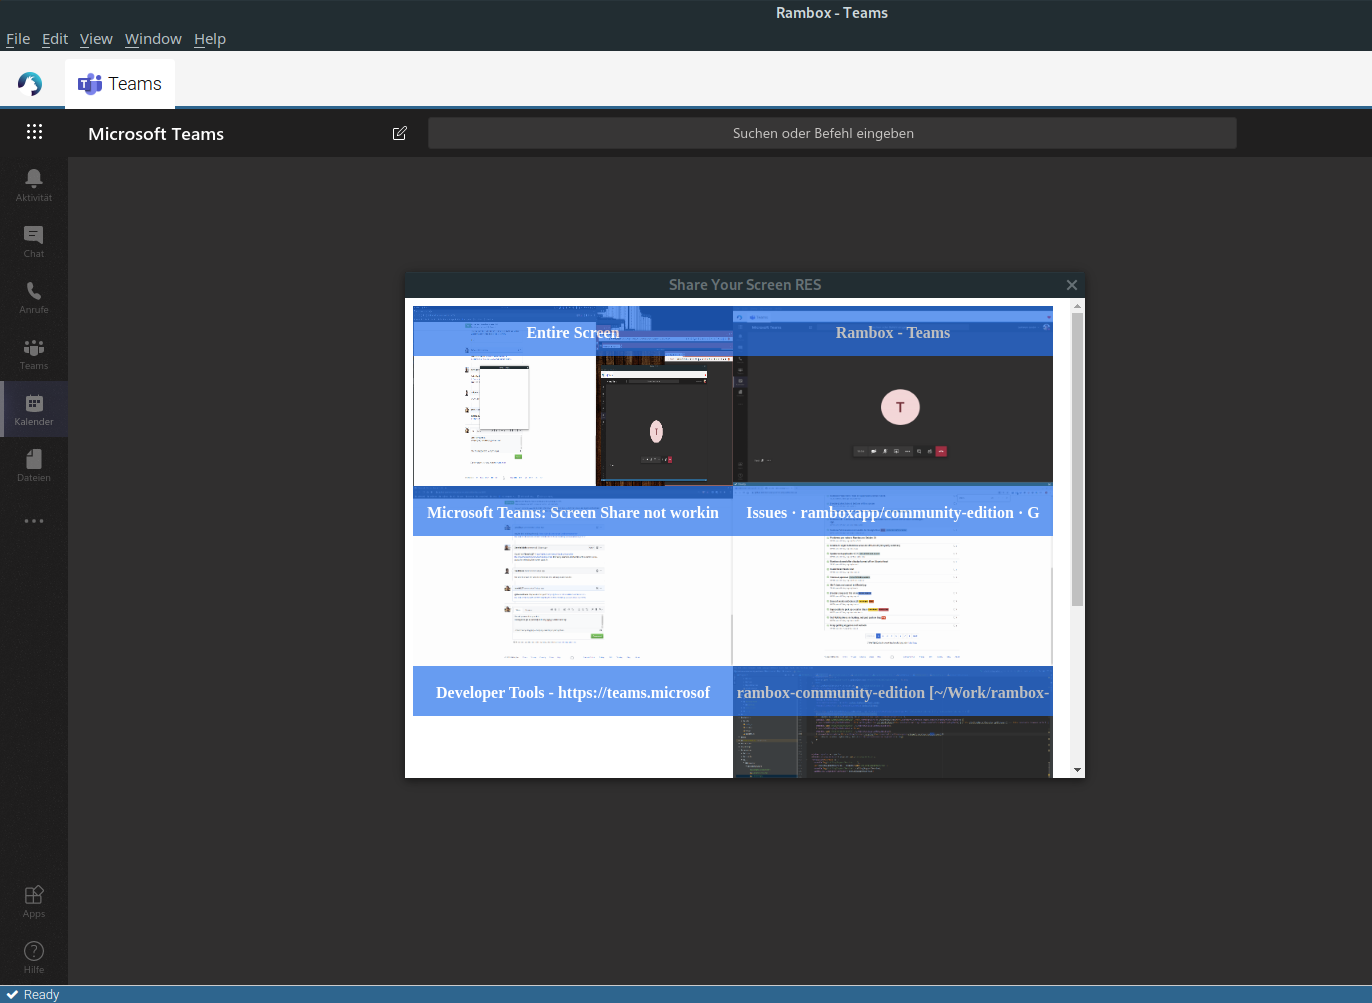Start a new chat with compose icon

pos(400,133)
